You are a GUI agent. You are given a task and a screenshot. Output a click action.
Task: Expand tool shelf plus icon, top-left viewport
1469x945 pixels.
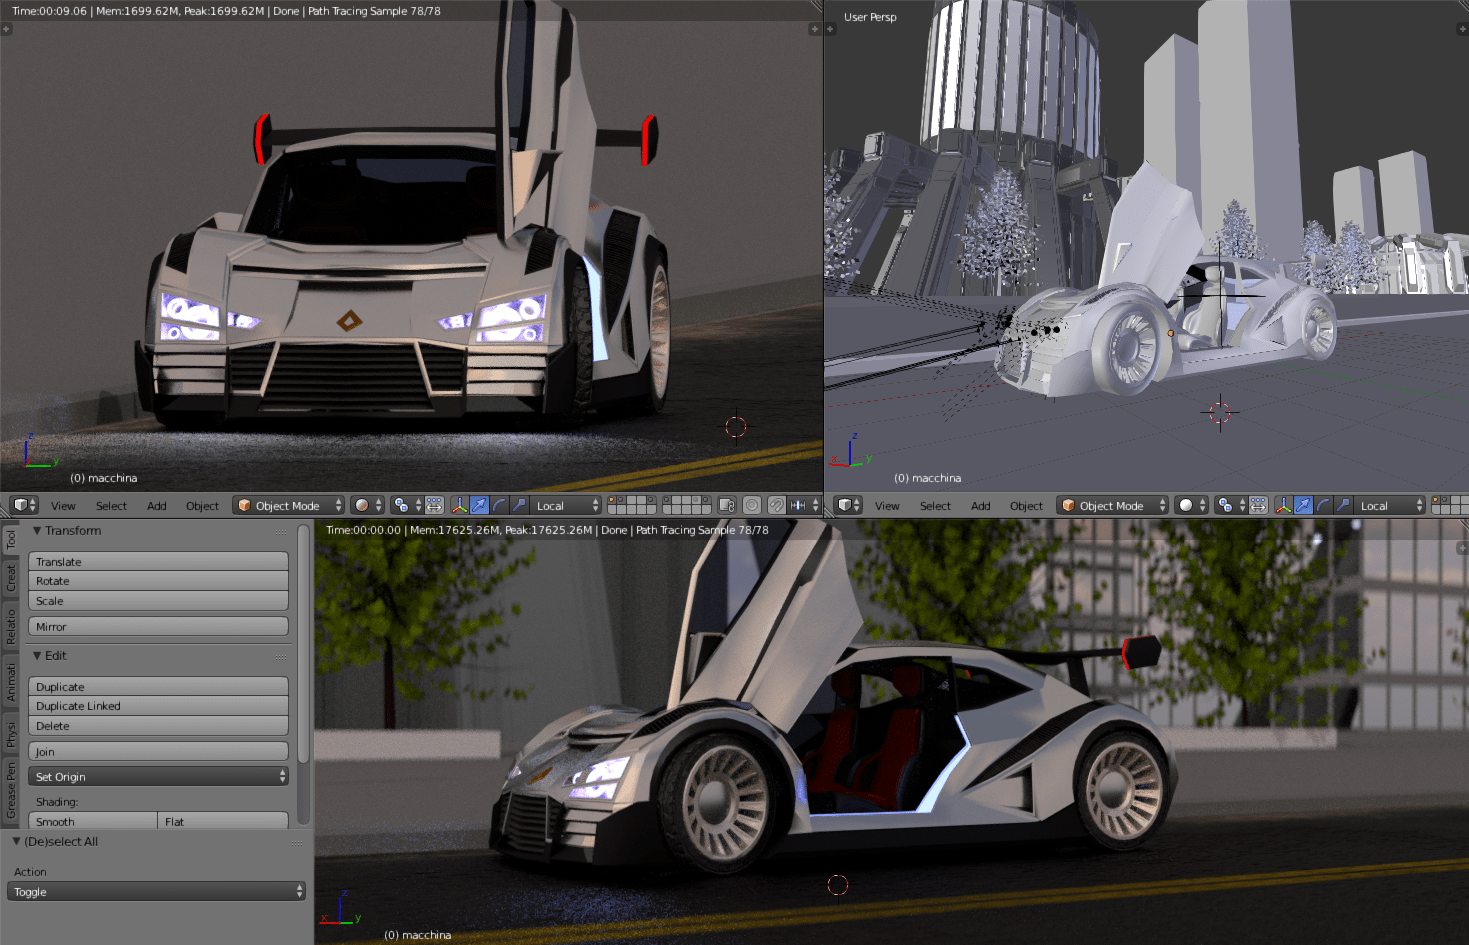point(7,29)
